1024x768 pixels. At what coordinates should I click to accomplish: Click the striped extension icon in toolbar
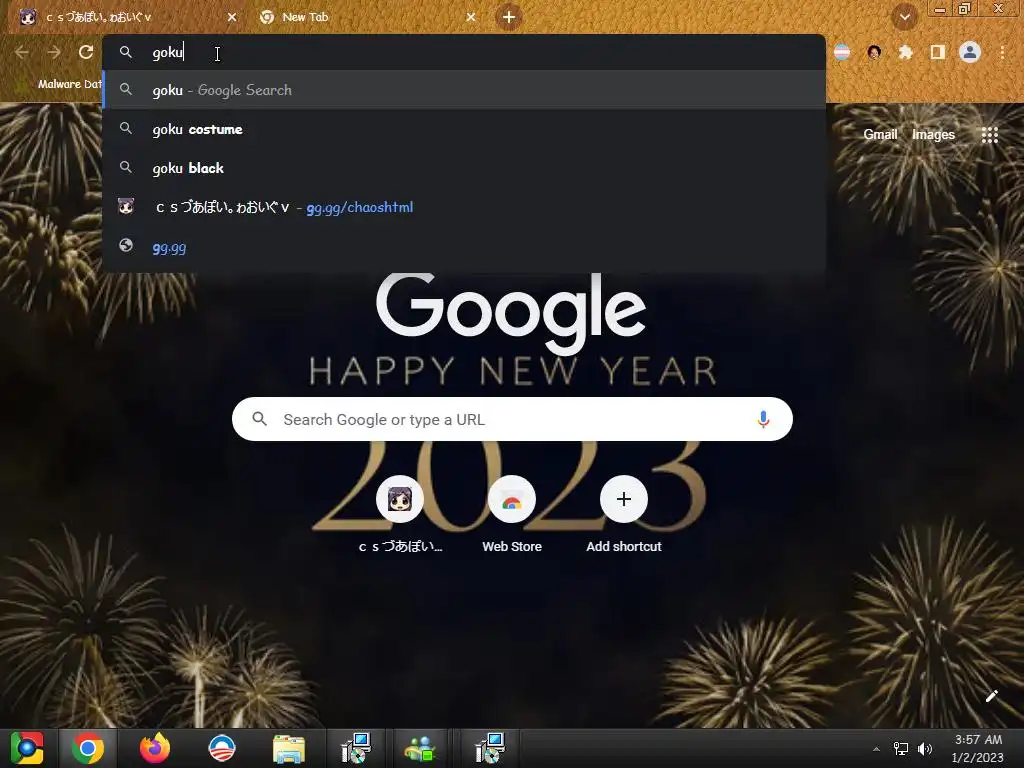point(842,52)
